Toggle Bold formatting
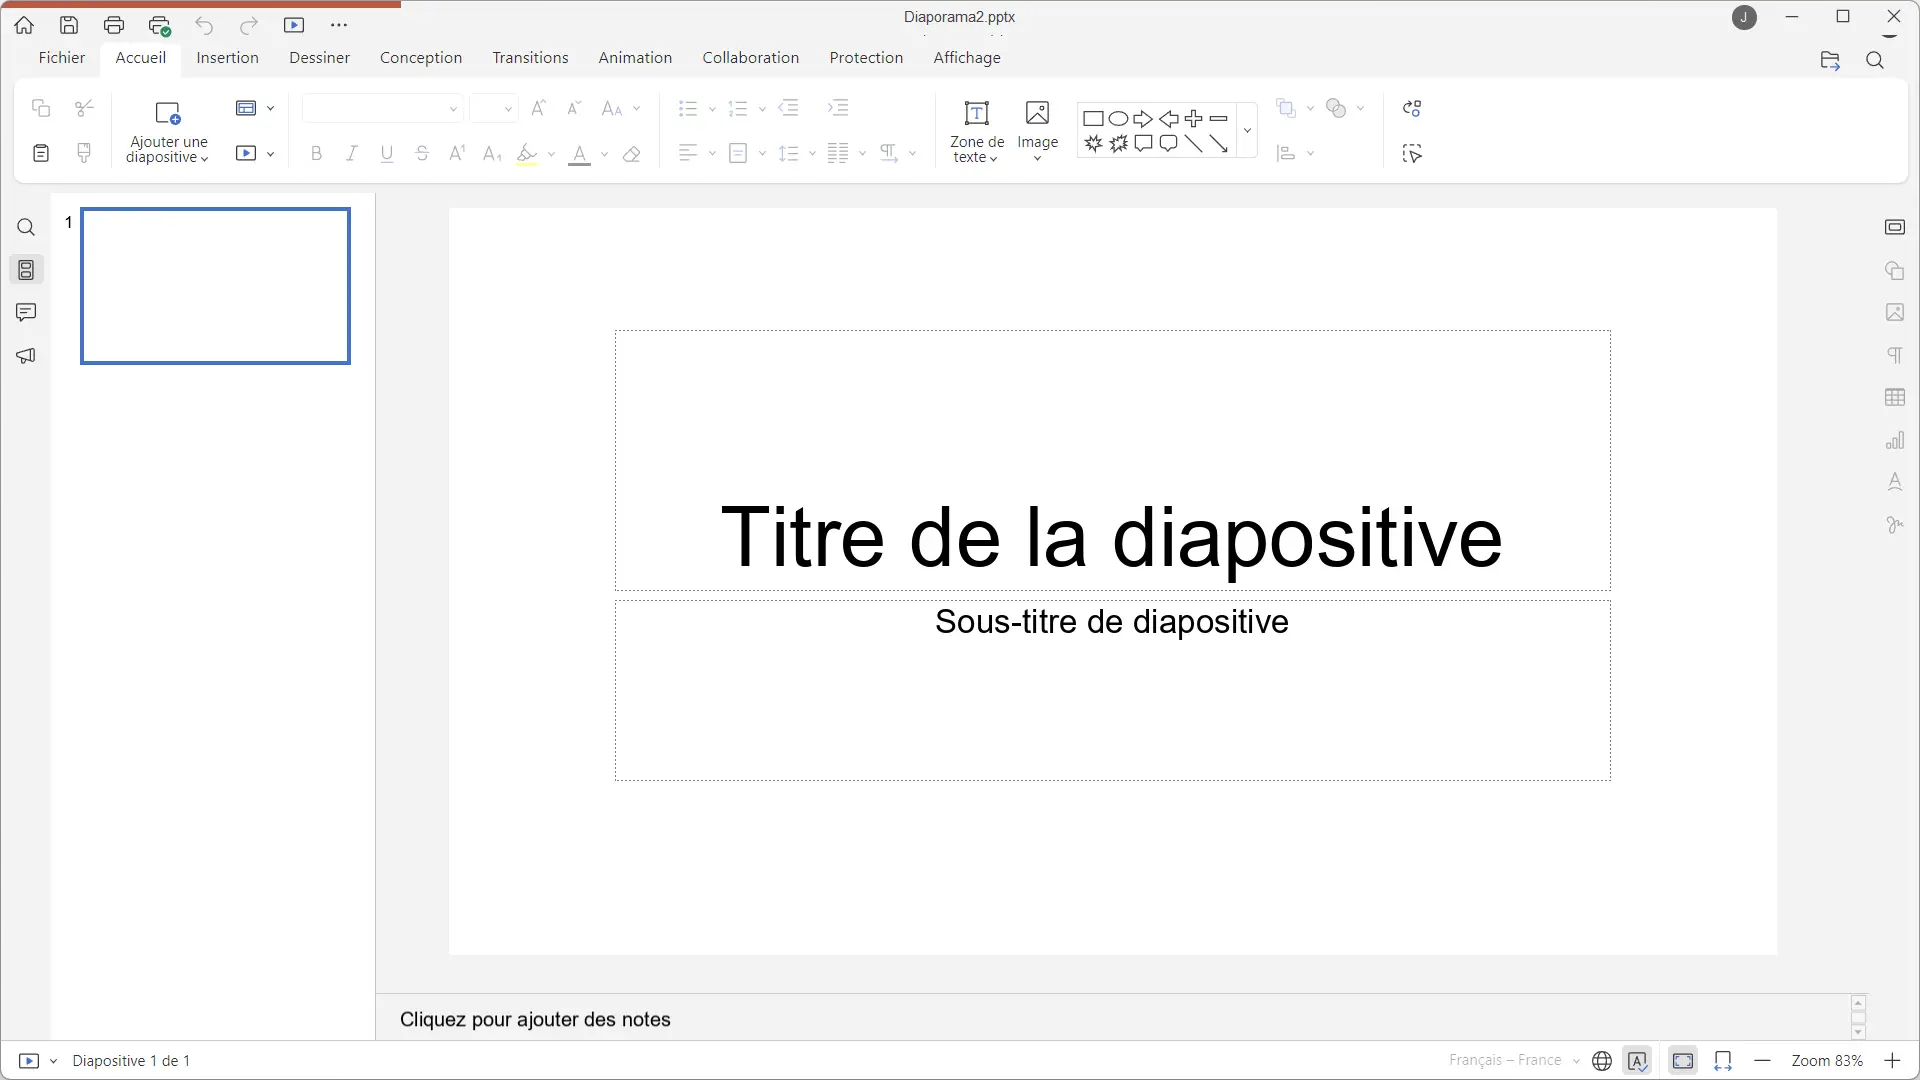 316,154
